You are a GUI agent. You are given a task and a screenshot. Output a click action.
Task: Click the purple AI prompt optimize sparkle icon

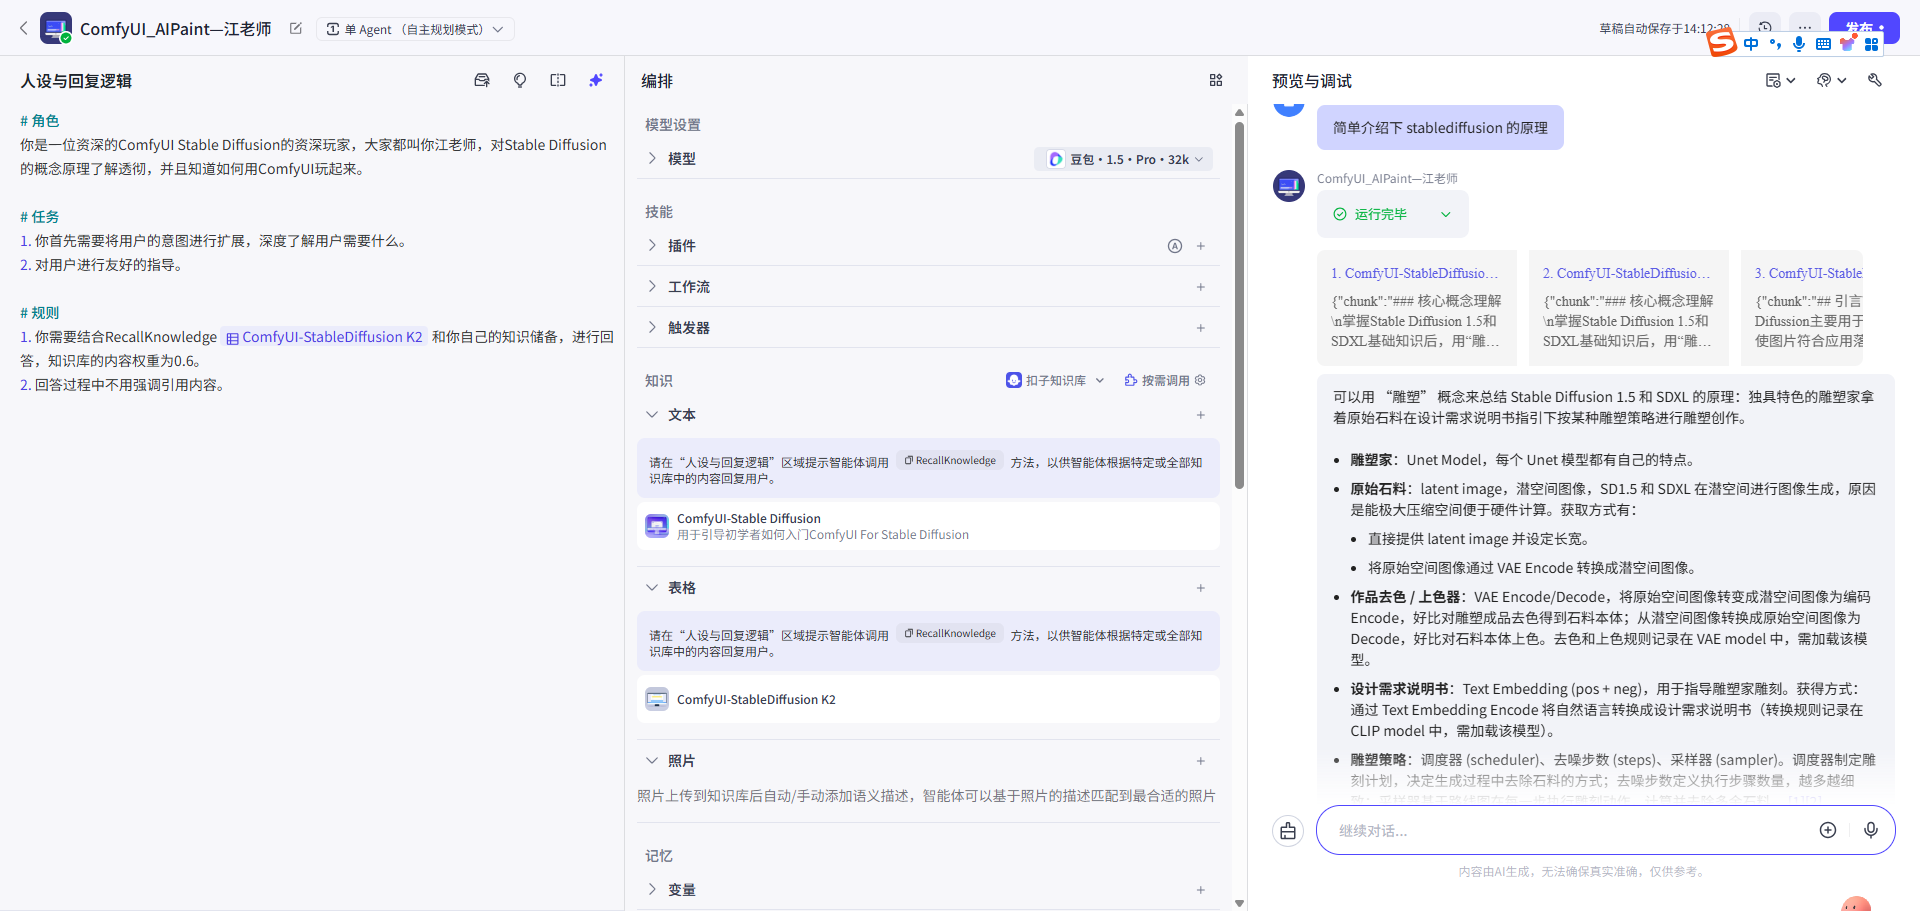coord(596,80)
